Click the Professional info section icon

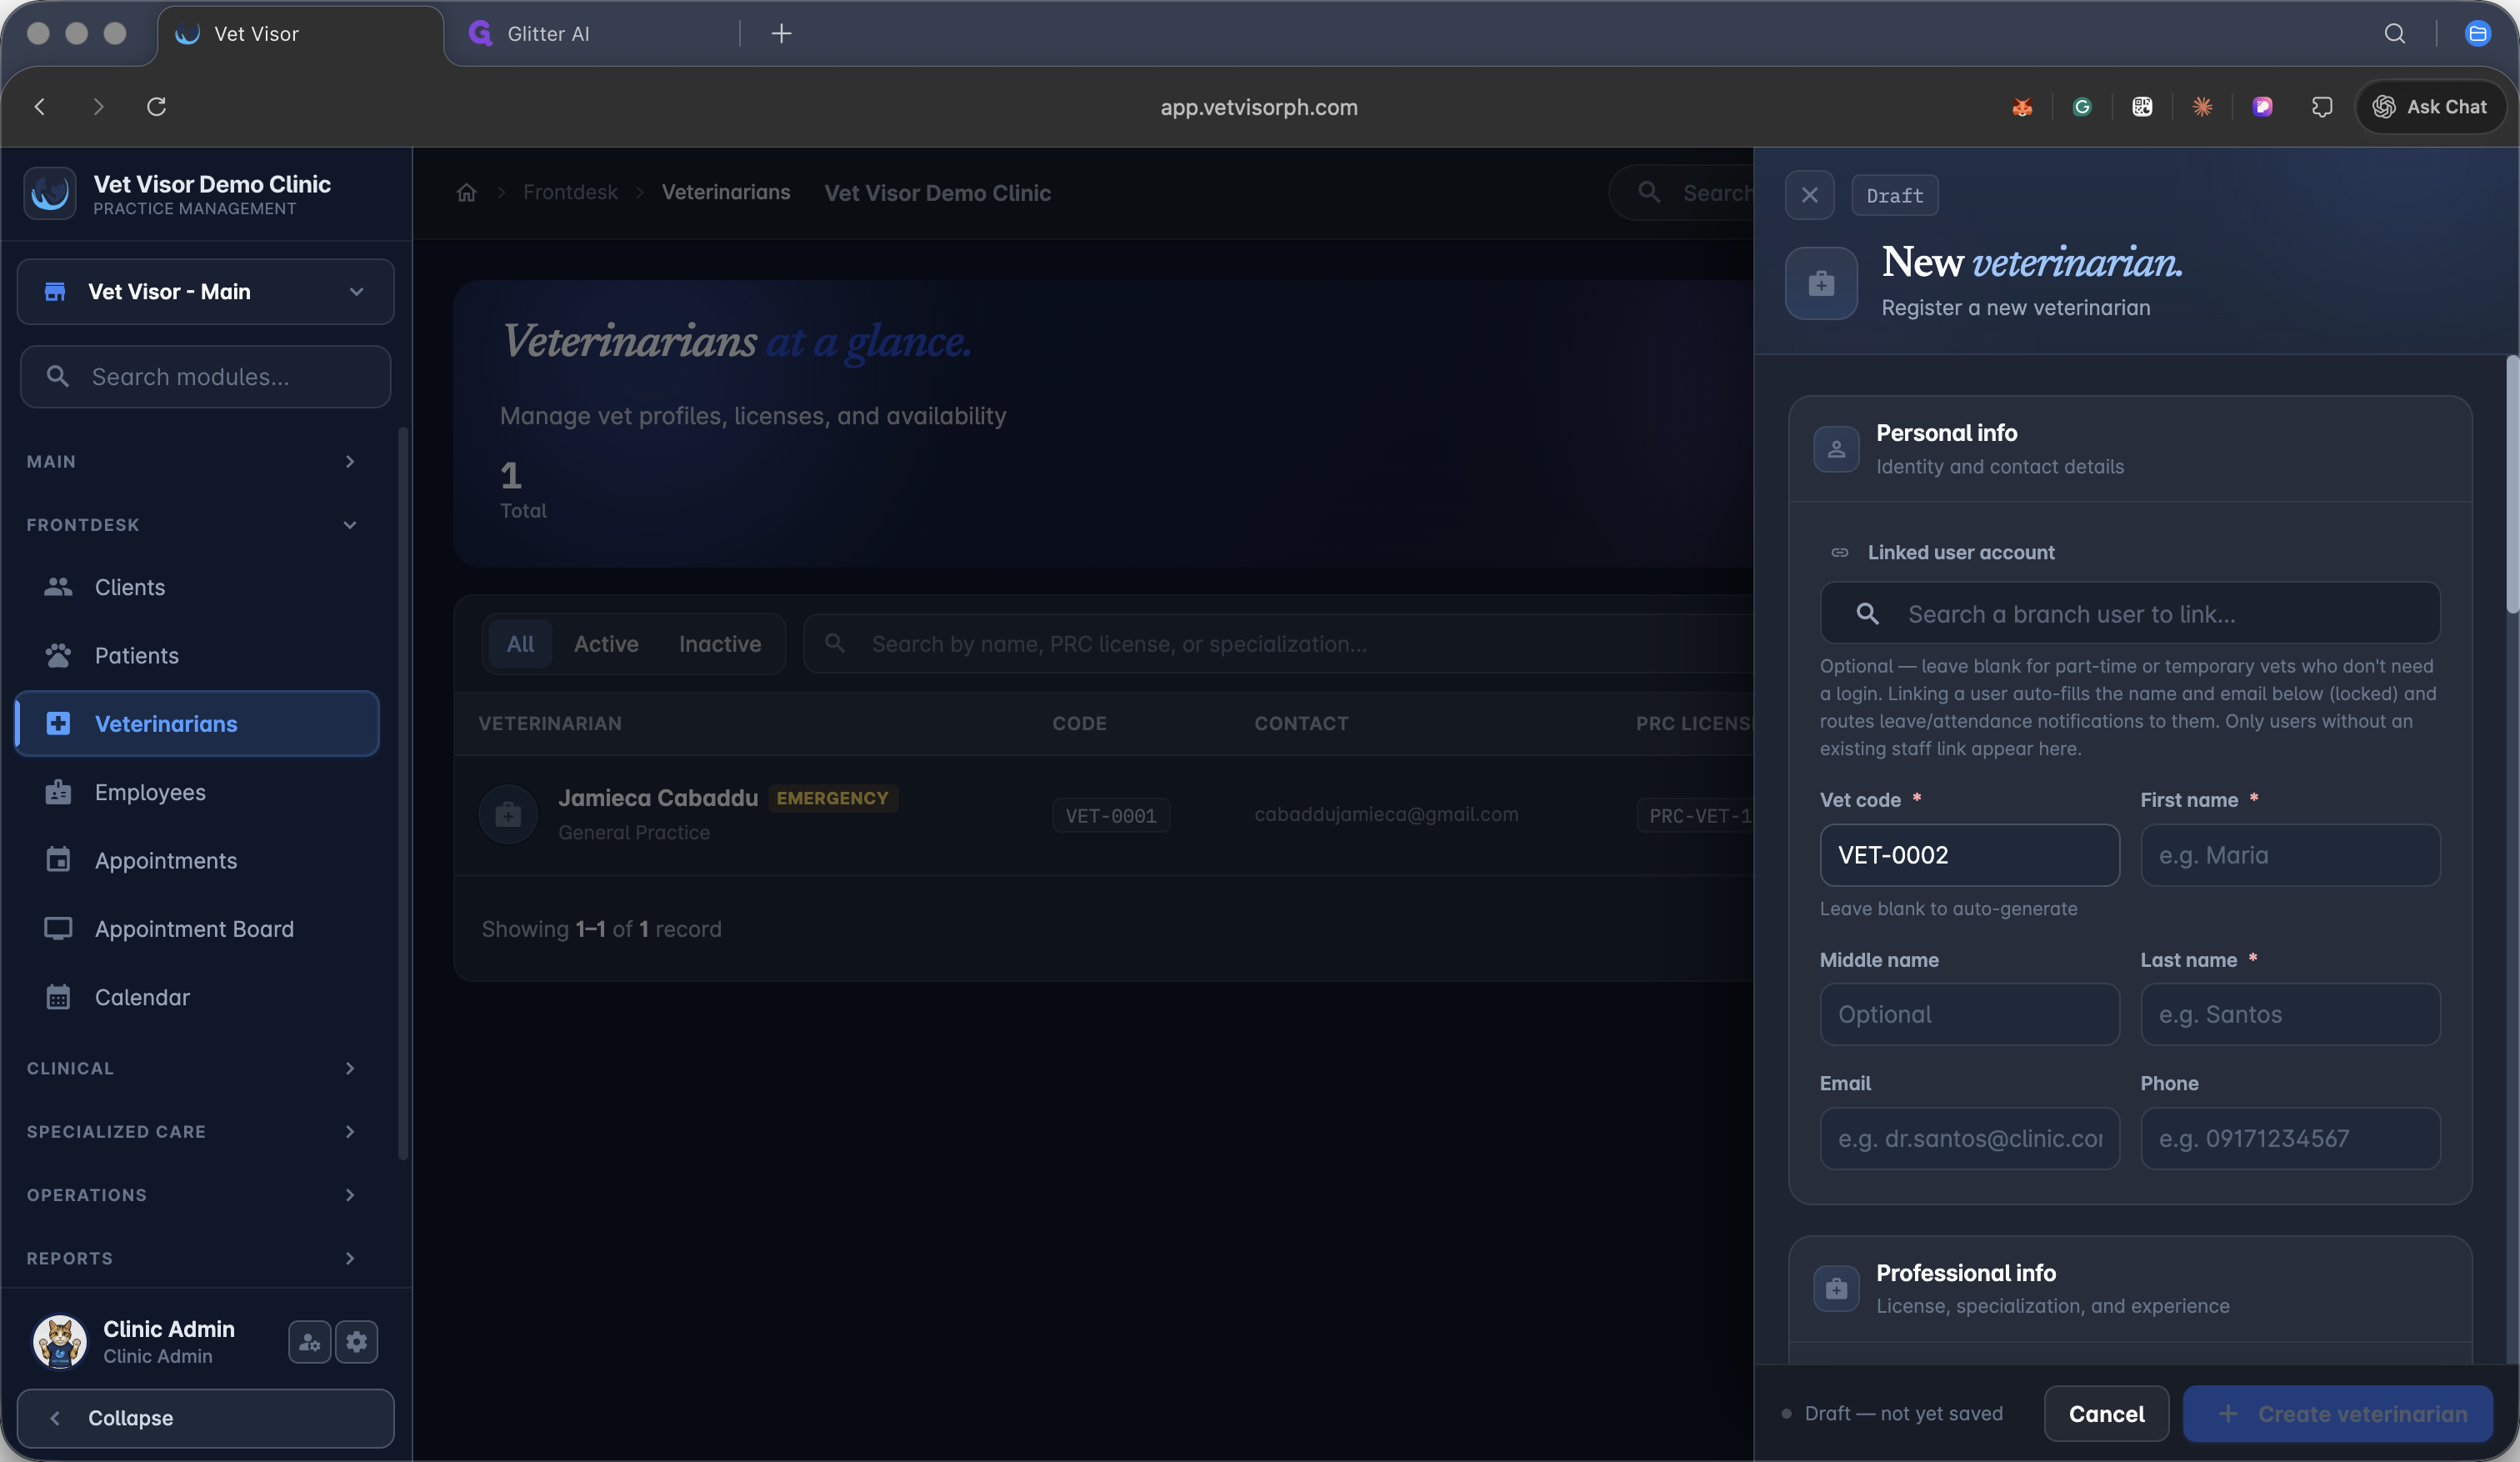tap(1836, 1289)
